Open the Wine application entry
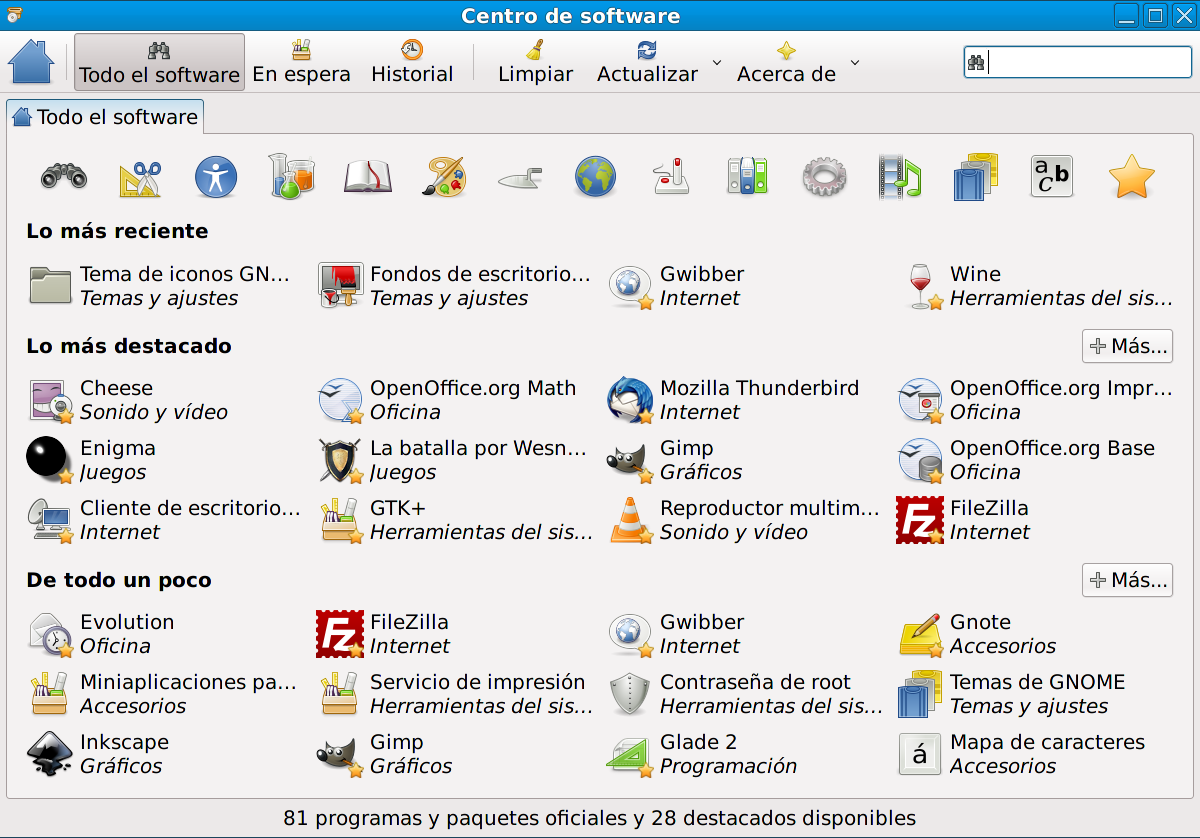Screen dimensions: 1200x838 tap(1035, 286)
